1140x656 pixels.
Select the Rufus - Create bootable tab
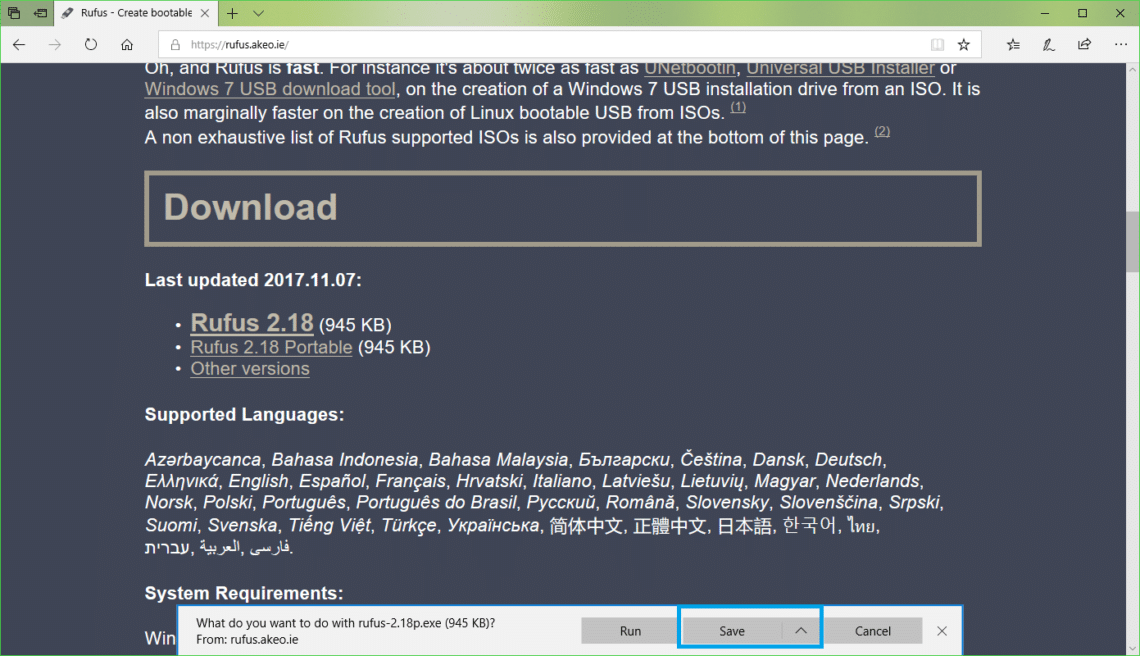click(130, 14)
